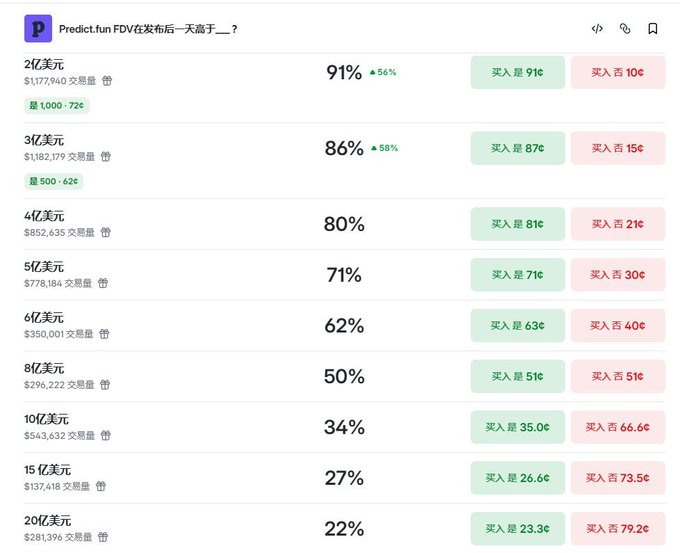Open the Predict.fun FDV market title
680x553 pixels.
148,29
